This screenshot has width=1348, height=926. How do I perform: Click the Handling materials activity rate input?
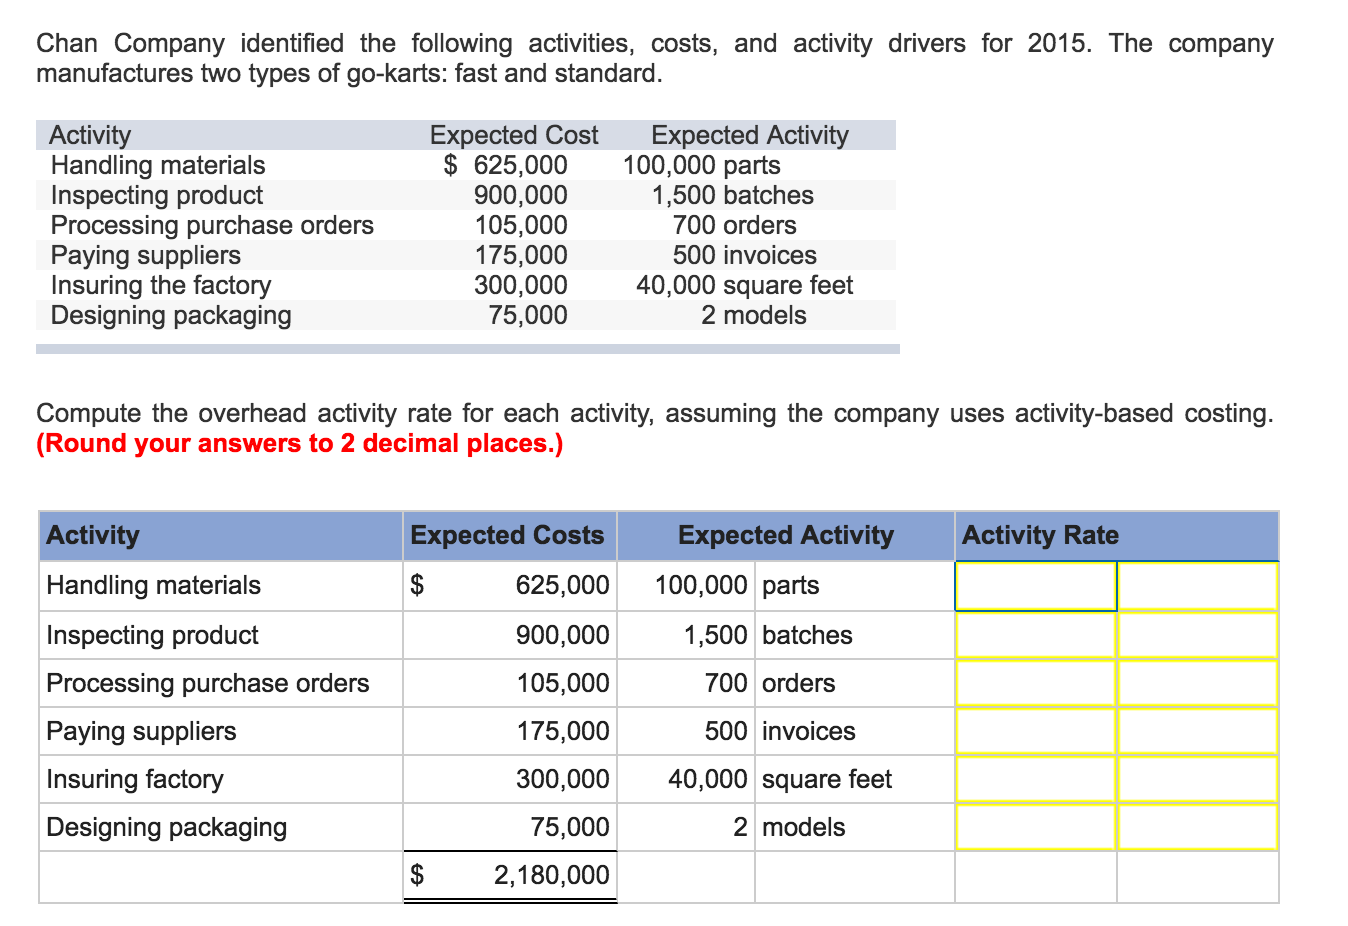pos(1035,586)
